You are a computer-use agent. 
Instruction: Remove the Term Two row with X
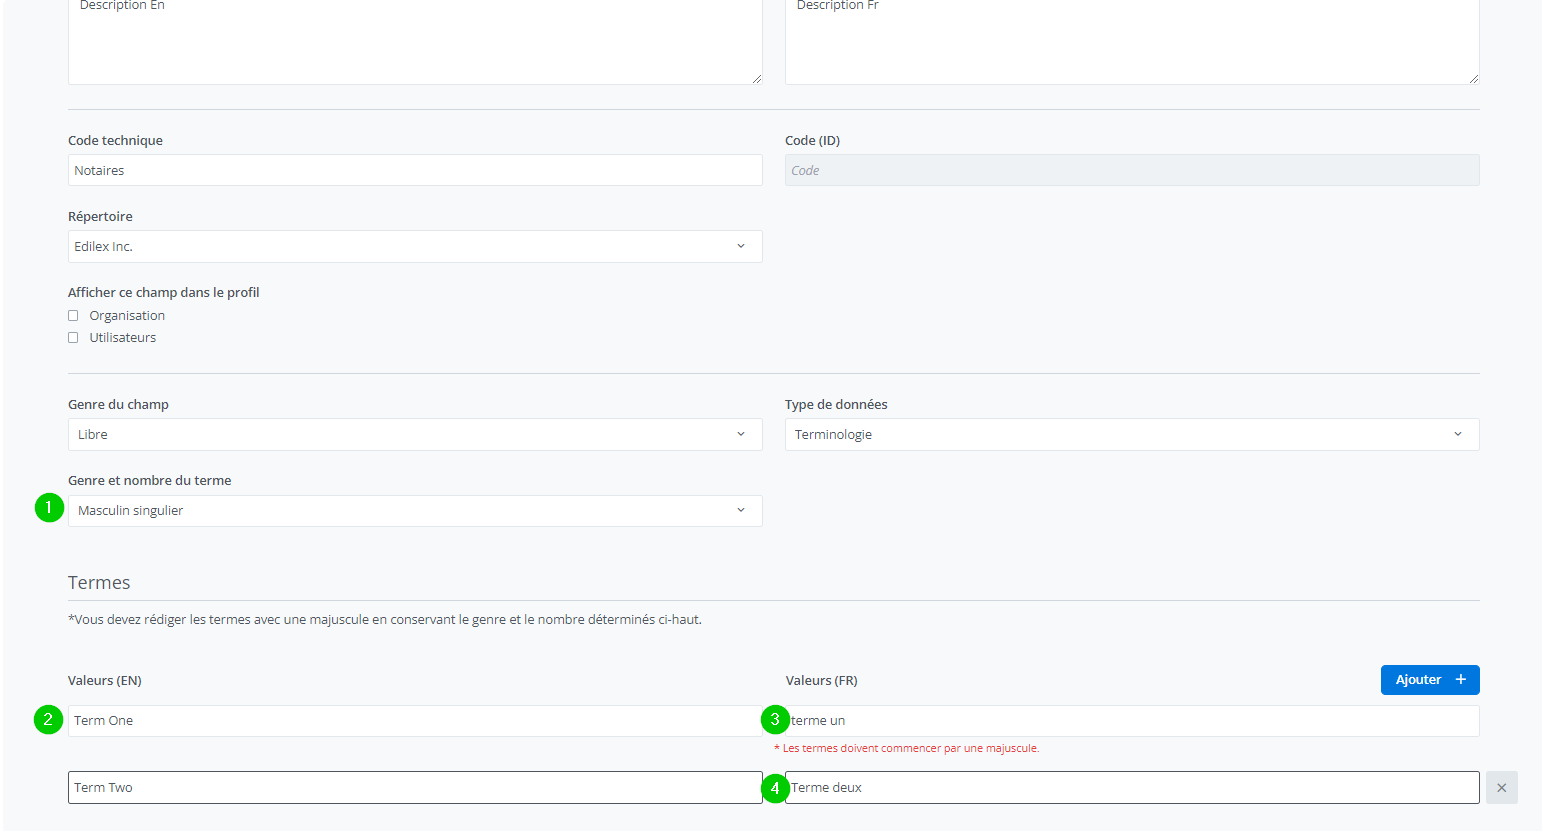click(x=1501, y=788)
